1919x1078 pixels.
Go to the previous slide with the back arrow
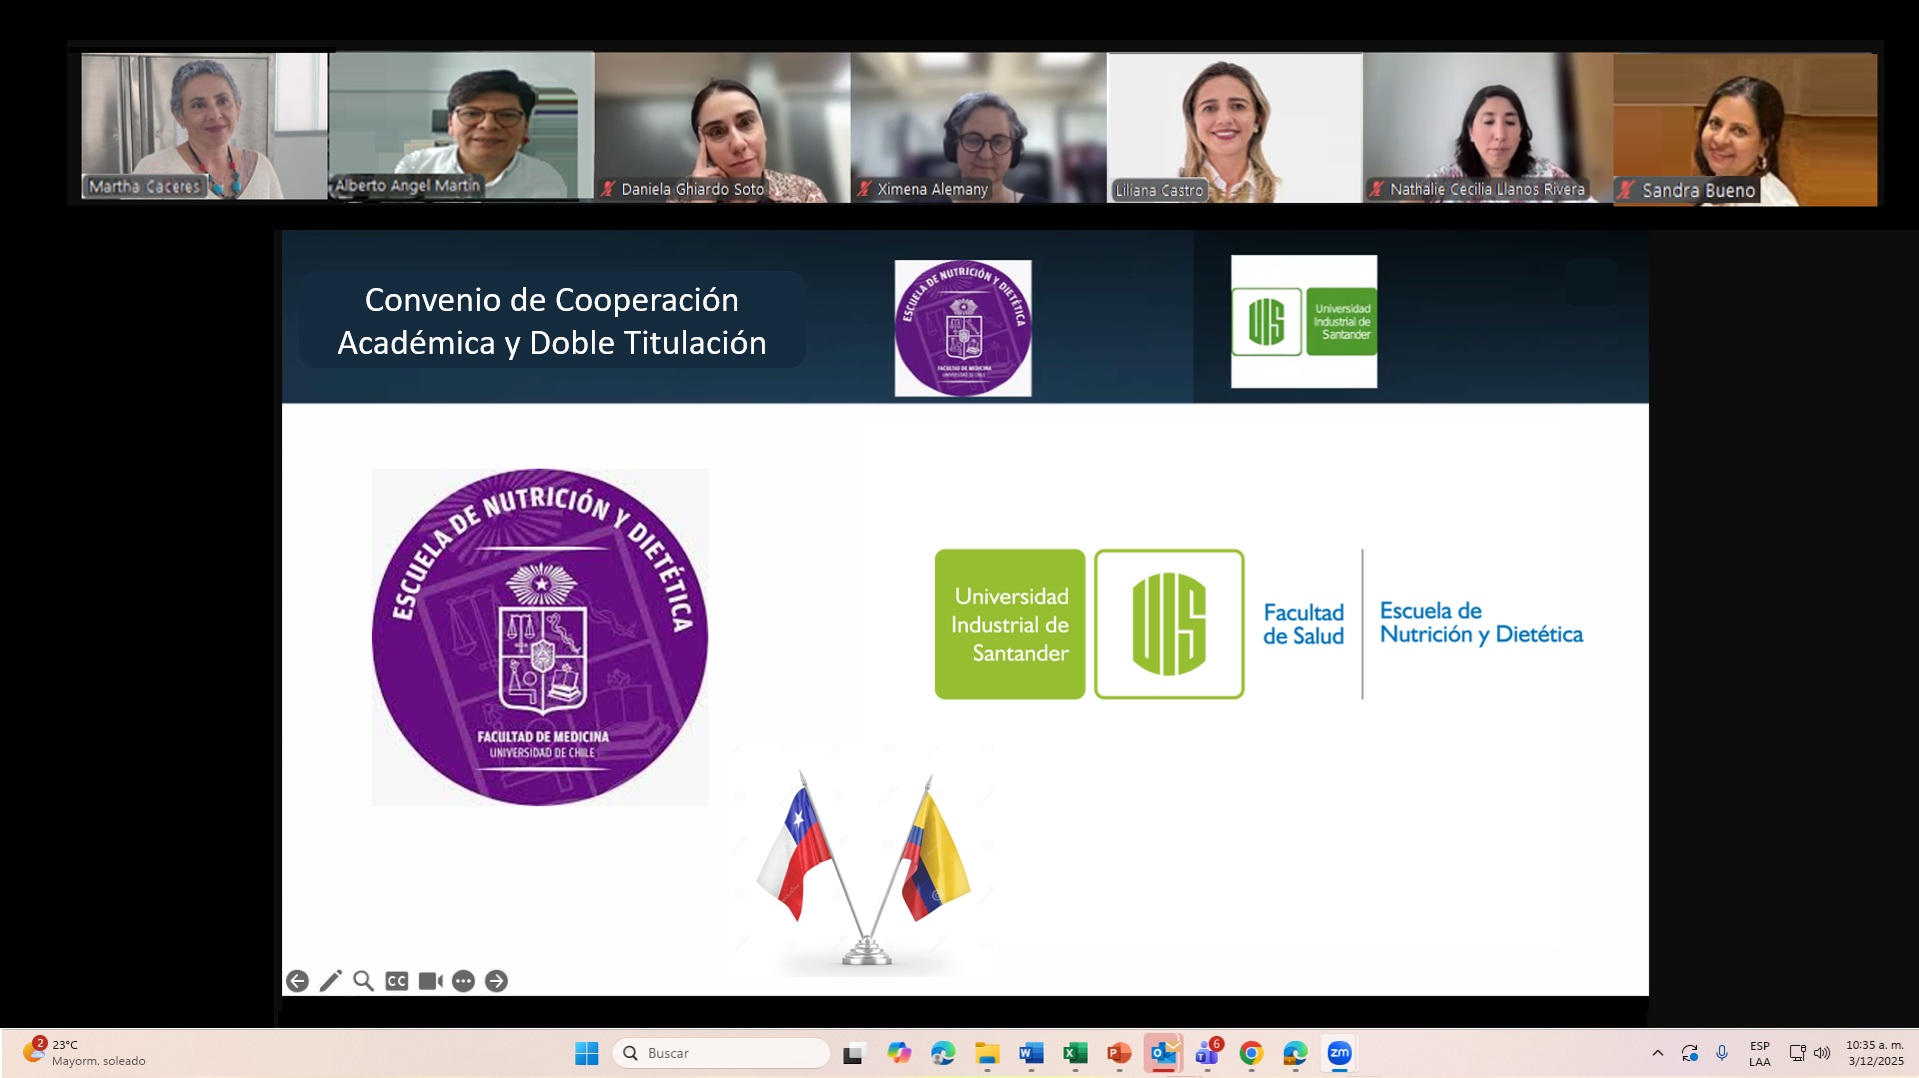pos(297,981)
